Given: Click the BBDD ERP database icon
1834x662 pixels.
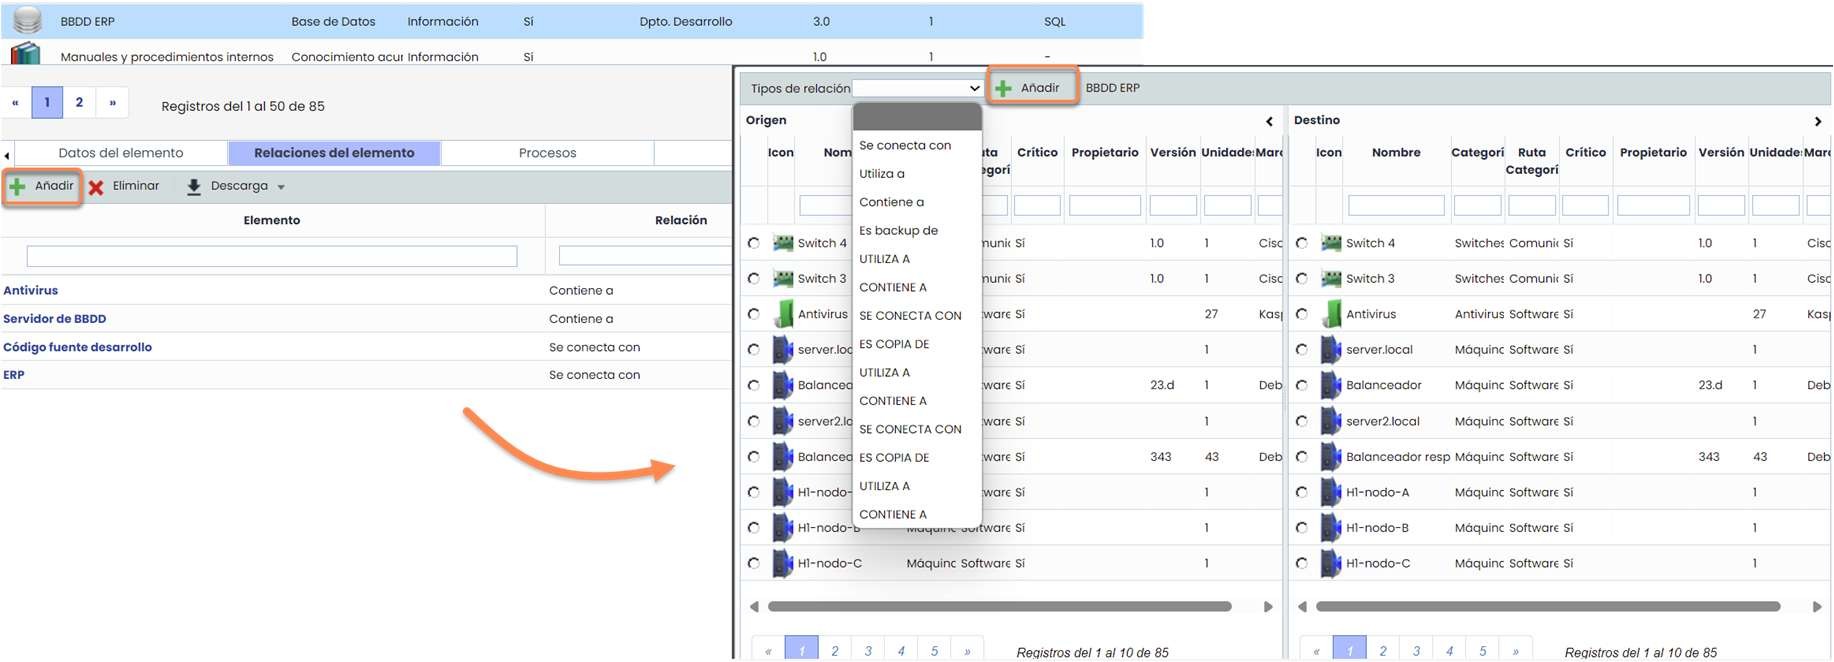Looking at the screenshot, I should tap(27, 20).
